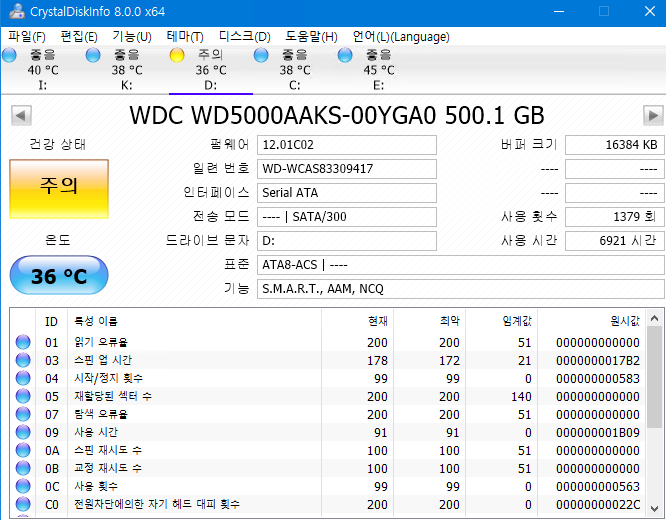Viewport: 666px width, 520px height.
Task: Click status icon for attribute 0A 스핀 재시도 수
Action: click(23, 450)
